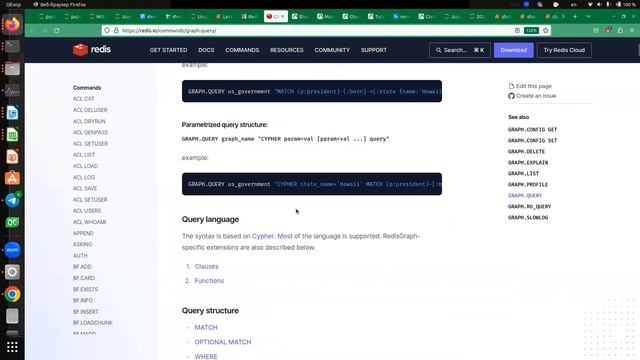Open GRAPH.RO_QUERY in See also
This screenshot has height=360, width=640.
(x=529, y=207)
